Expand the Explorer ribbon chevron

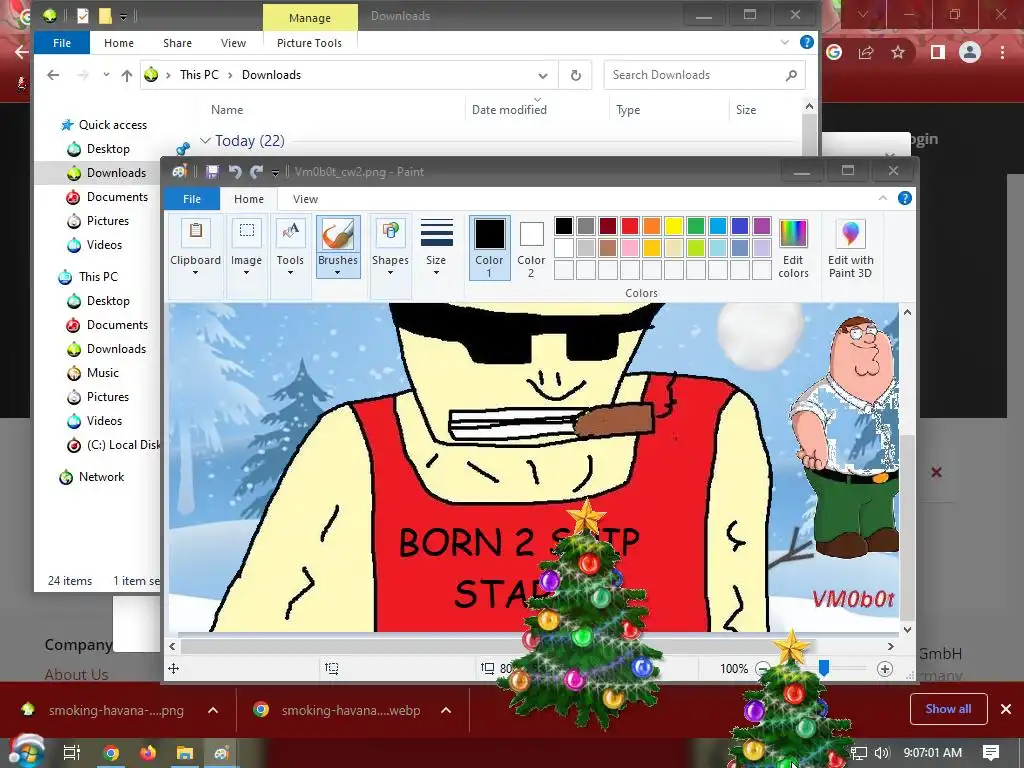click(x=785, y=42)
